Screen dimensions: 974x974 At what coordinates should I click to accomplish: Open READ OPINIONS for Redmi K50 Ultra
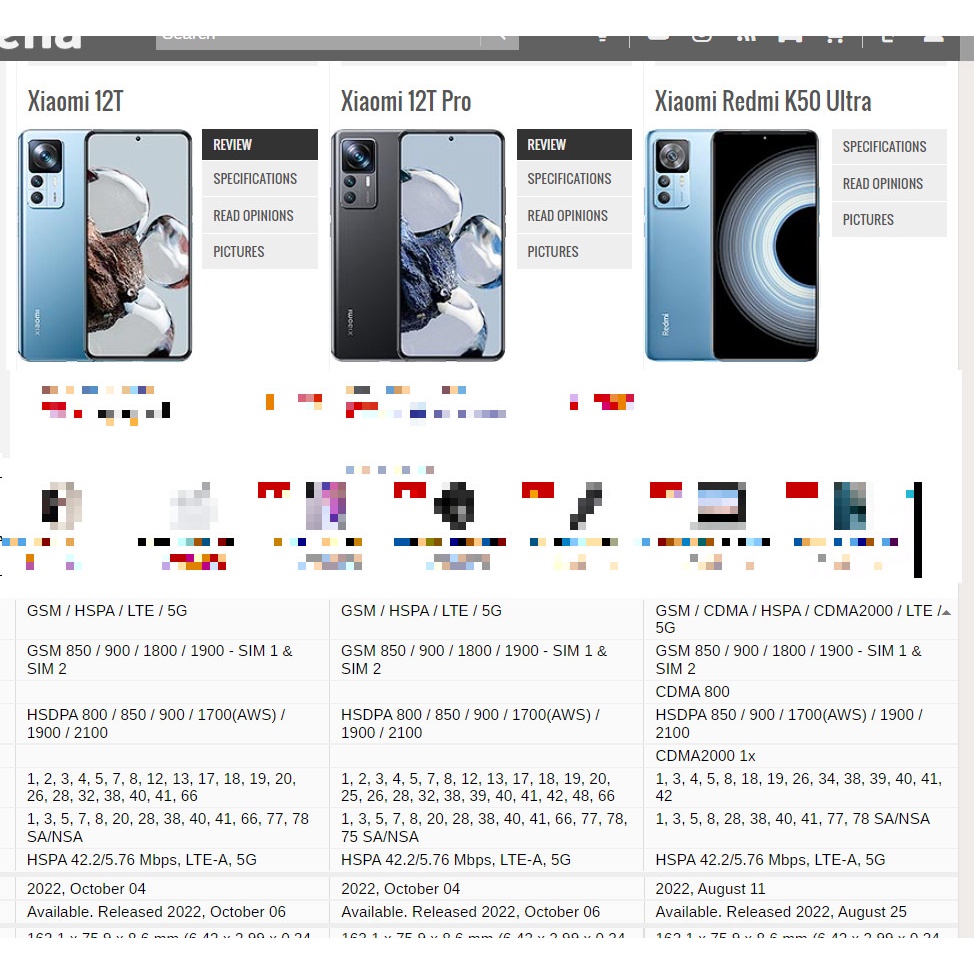[x=889, y=184]
